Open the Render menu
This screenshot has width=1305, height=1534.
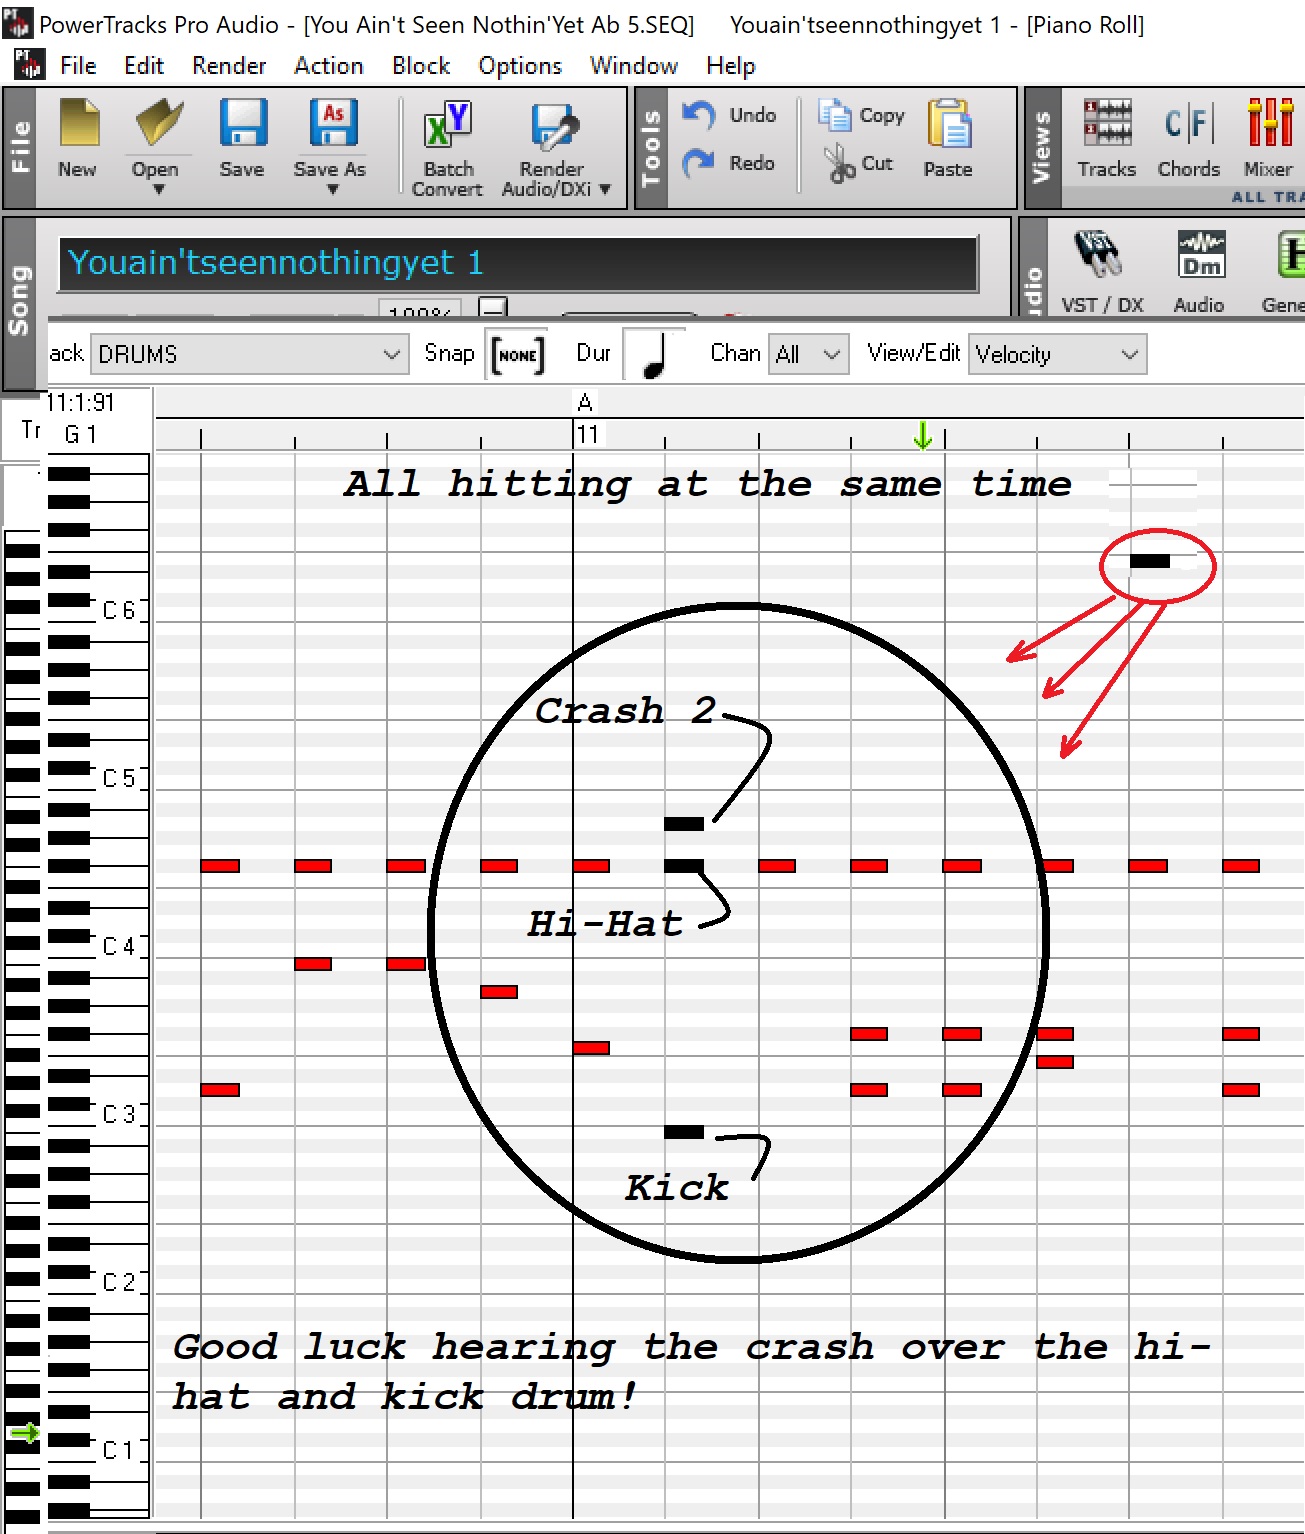point(229,66)
